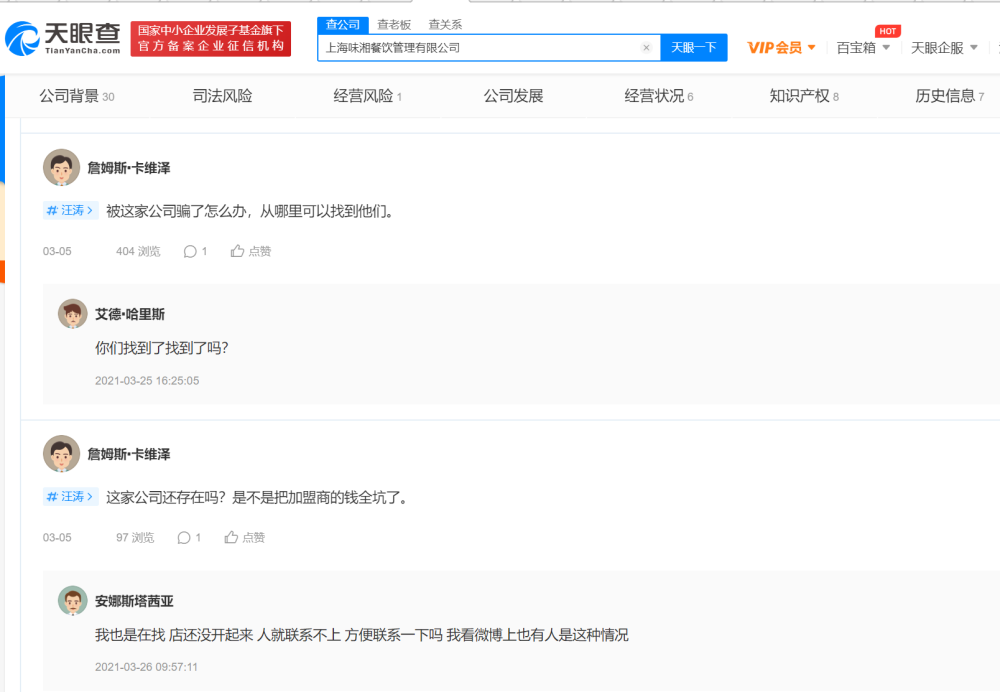Click the text 这家公司还存在吗

165,497
